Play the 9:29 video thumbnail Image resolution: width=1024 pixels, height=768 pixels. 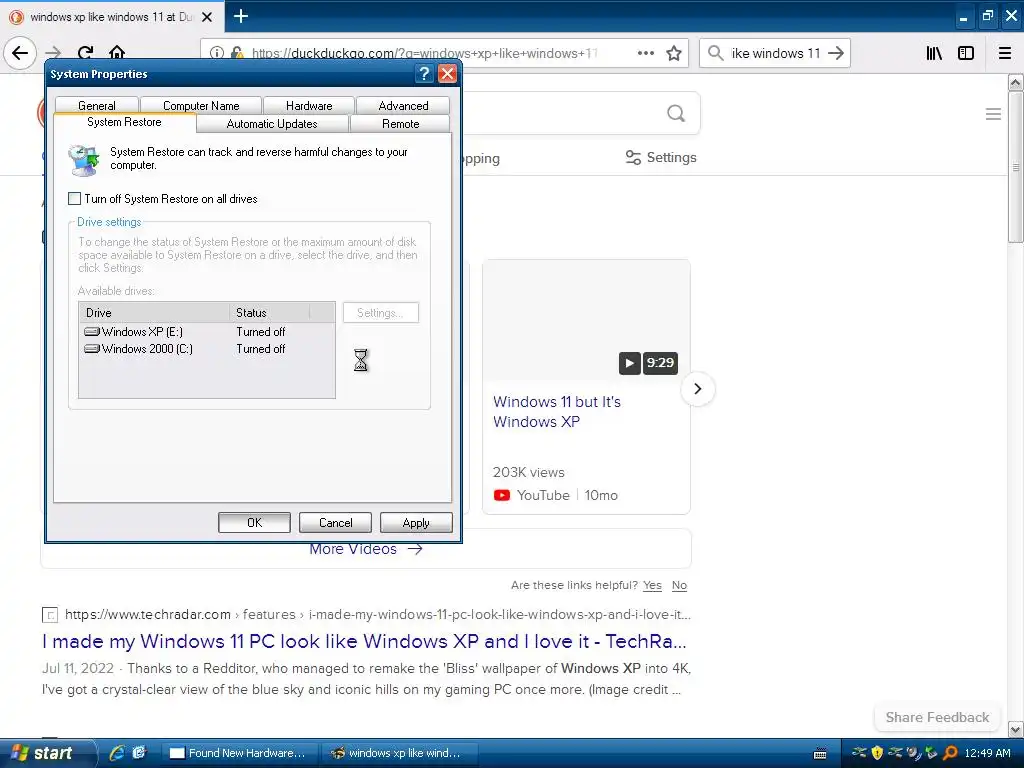tap(630, 363)
